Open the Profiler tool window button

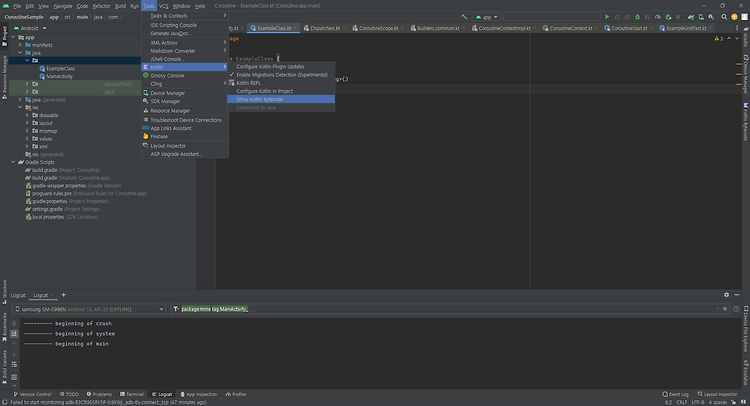click(236, 394)
